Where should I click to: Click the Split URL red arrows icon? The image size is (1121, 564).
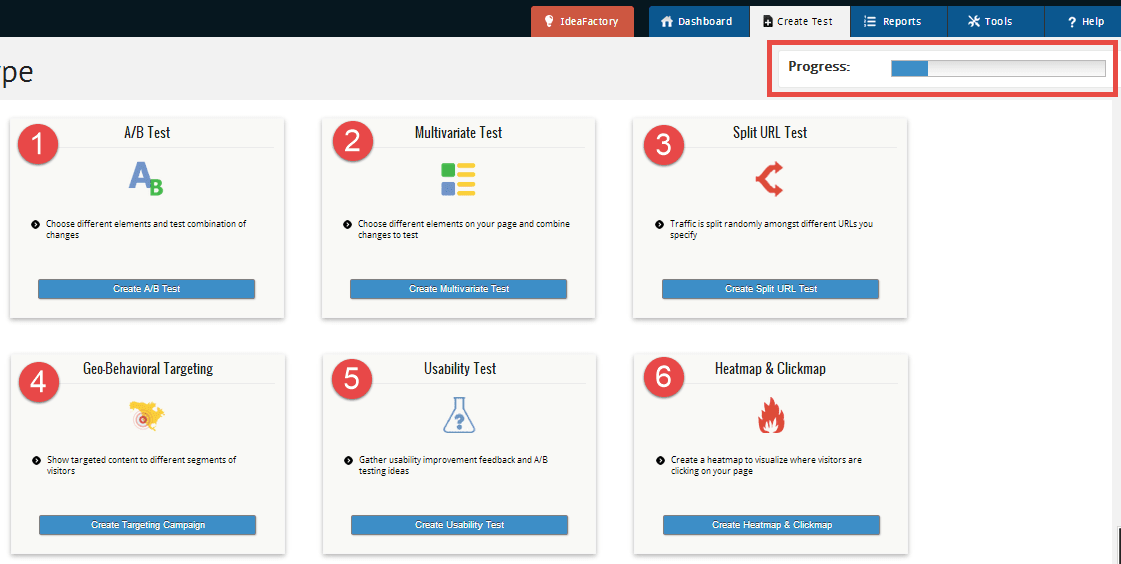coord(770,179)
